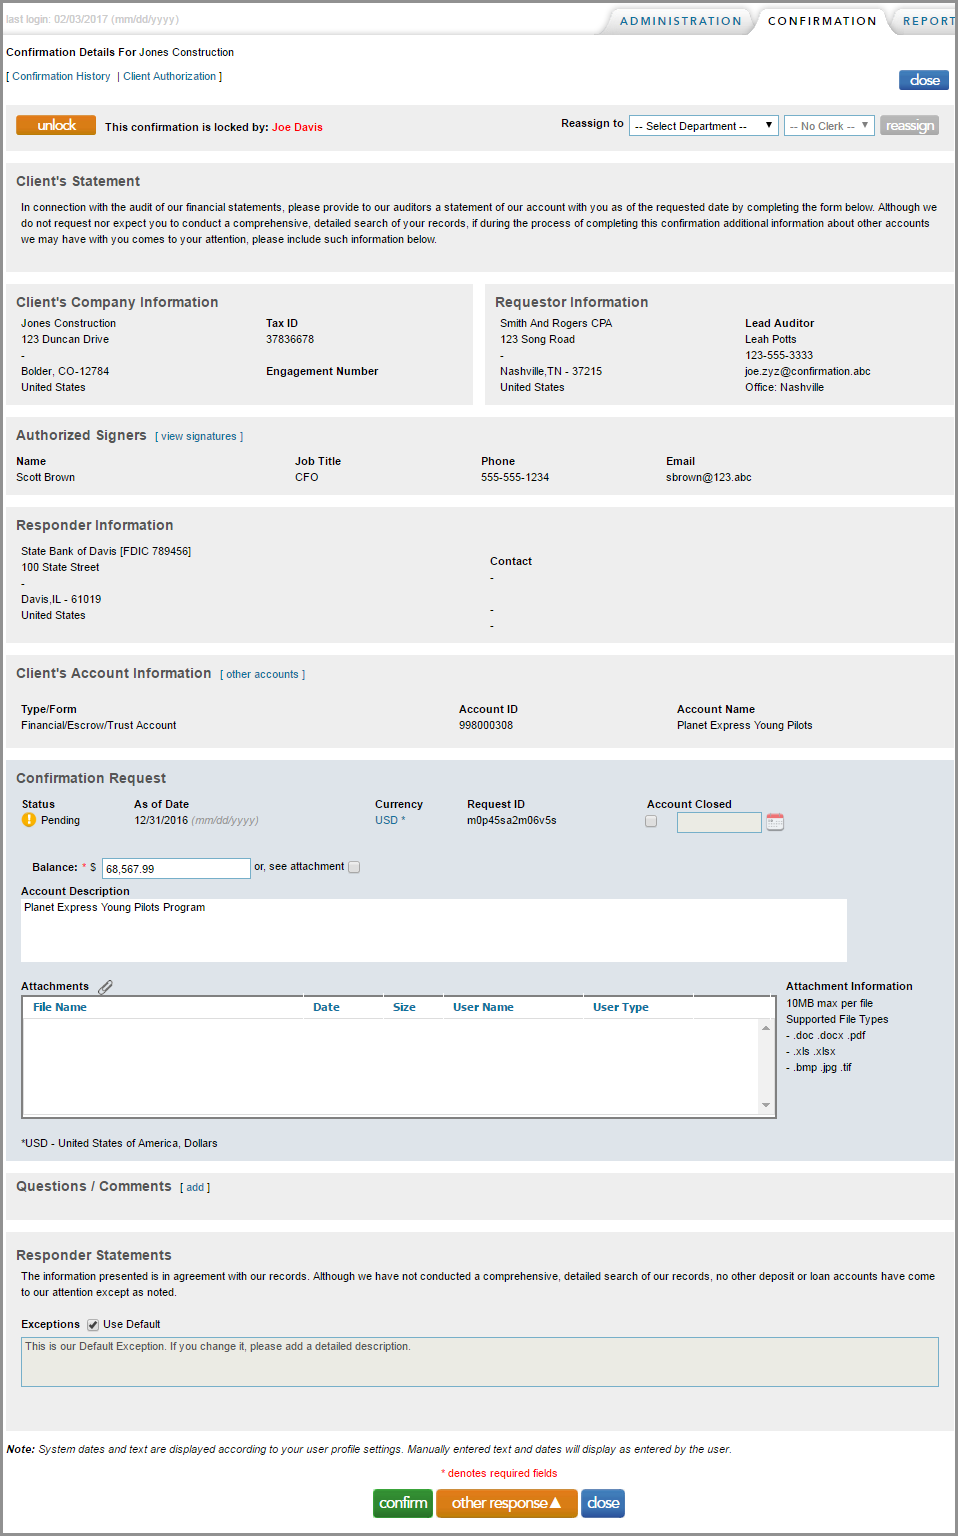The height and width of the screenshot is (1536, 958).
Task: Open the Confirmation History link
Action: [x=60, y=76]
